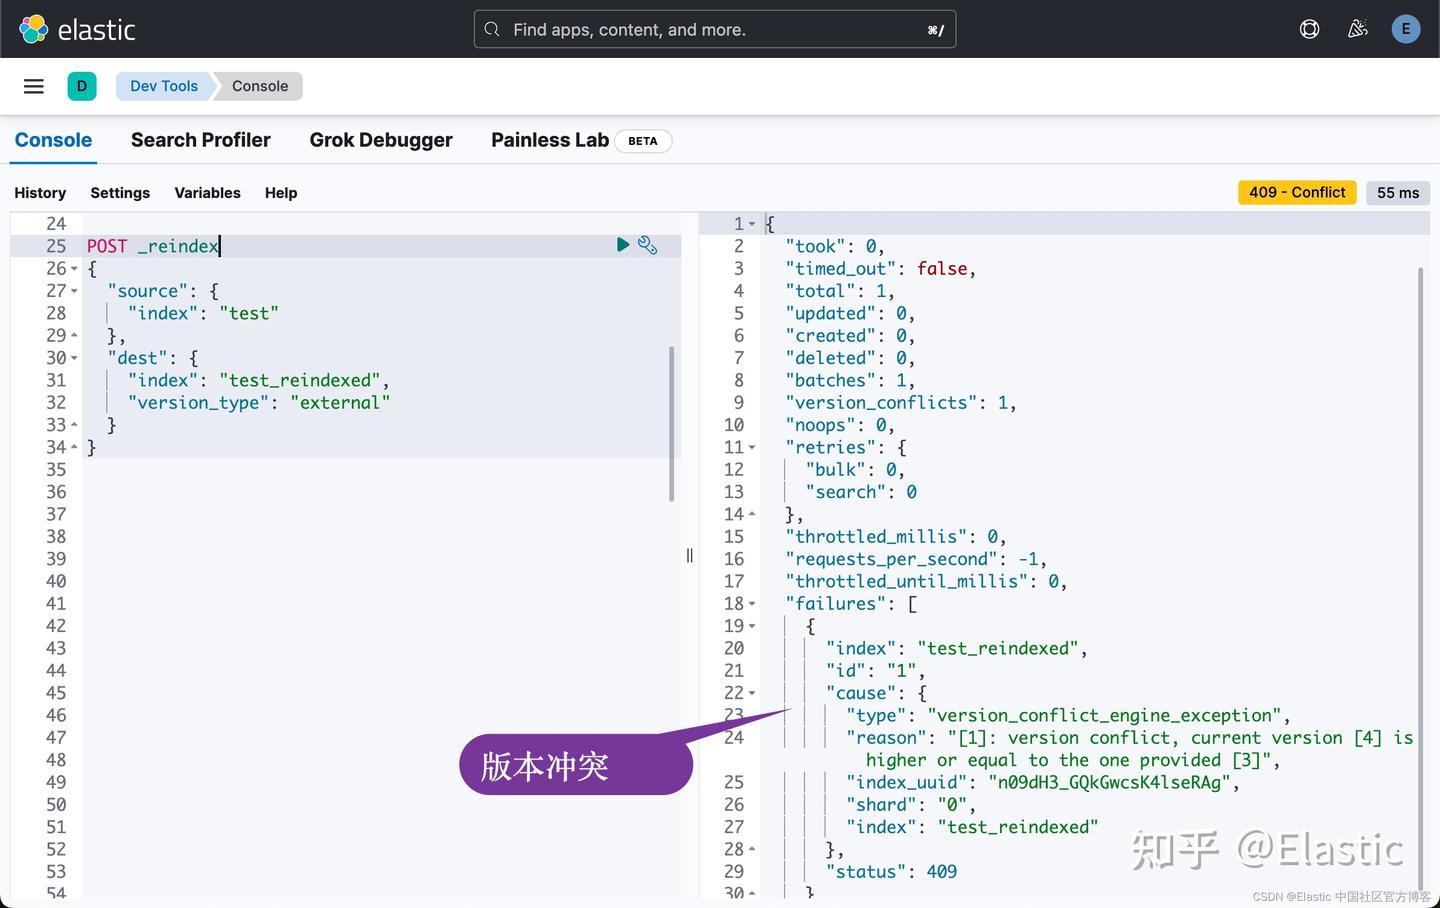Send the _reindex request with the play icon
Viewport: 1440px width, 908px height.
pyautogui.click(x=622, y=244)
